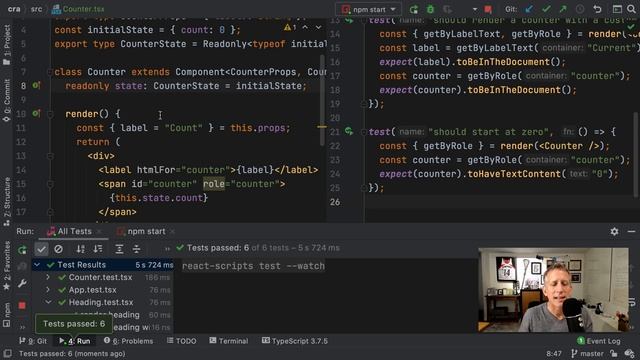Viewport: 640px width, 360px height.
Task: Select Heading.test.tsx in test results
Action: coord(101,302)
